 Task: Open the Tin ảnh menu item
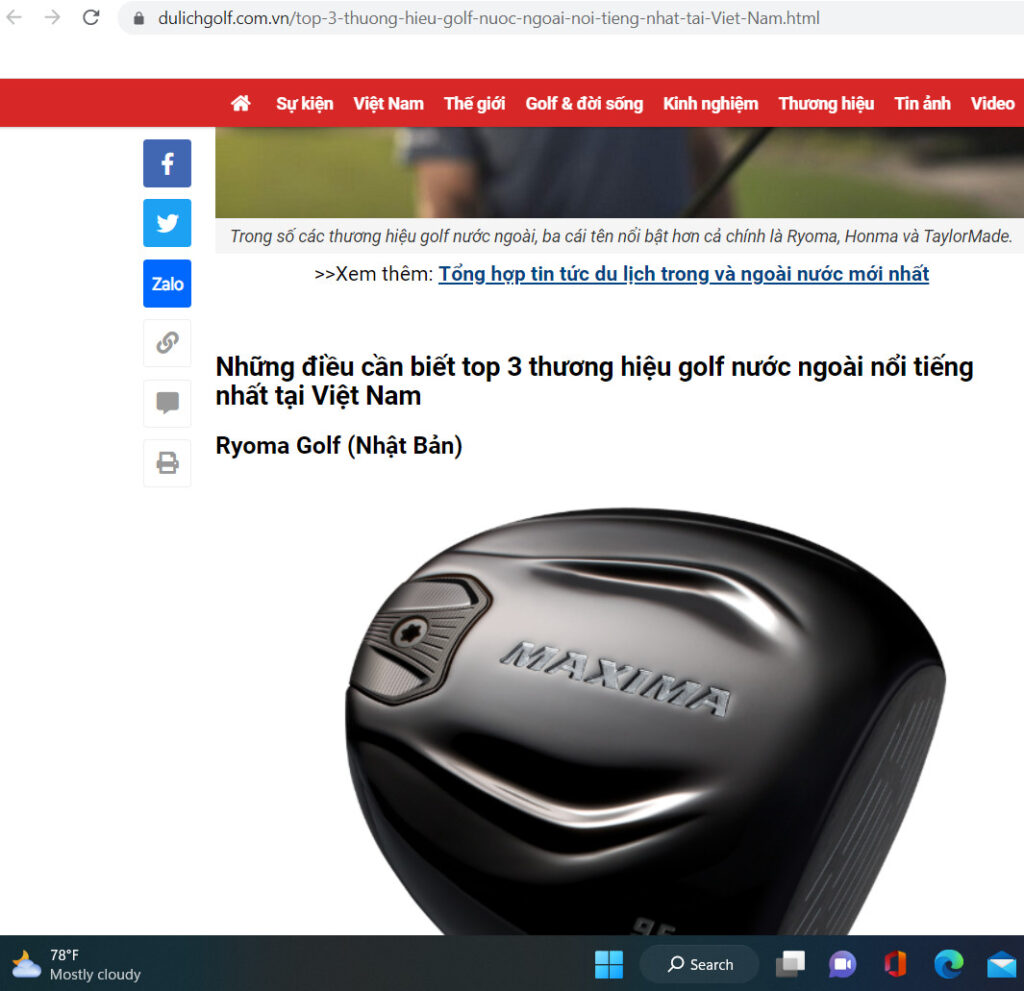click(922, 104)
